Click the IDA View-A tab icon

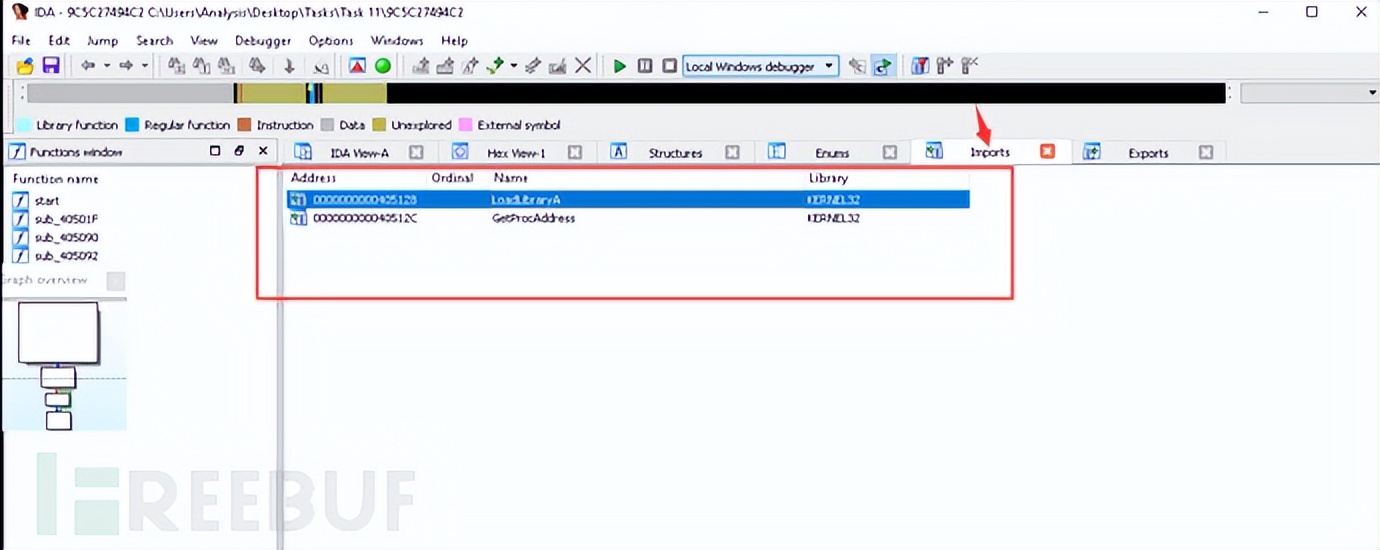tap(304, 153)
